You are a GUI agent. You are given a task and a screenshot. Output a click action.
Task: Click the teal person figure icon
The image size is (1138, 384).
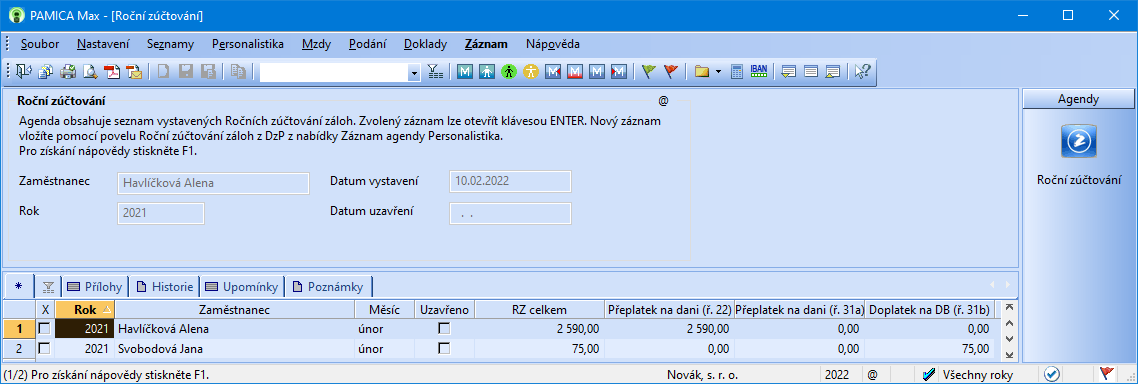click(x=487, y=71)
